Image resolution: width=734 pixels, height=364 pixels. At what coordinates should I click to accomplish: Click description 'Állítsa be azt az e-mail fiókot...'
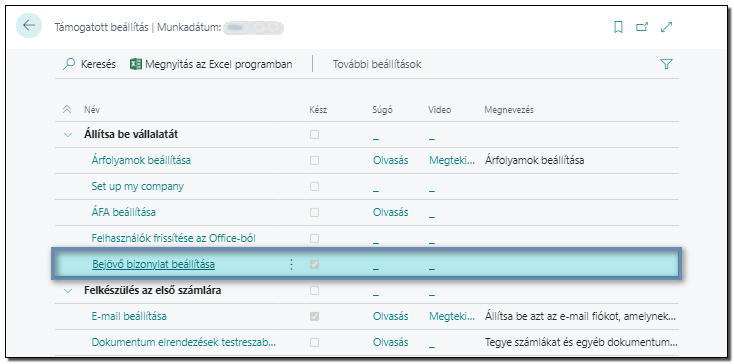pos(580,316)
